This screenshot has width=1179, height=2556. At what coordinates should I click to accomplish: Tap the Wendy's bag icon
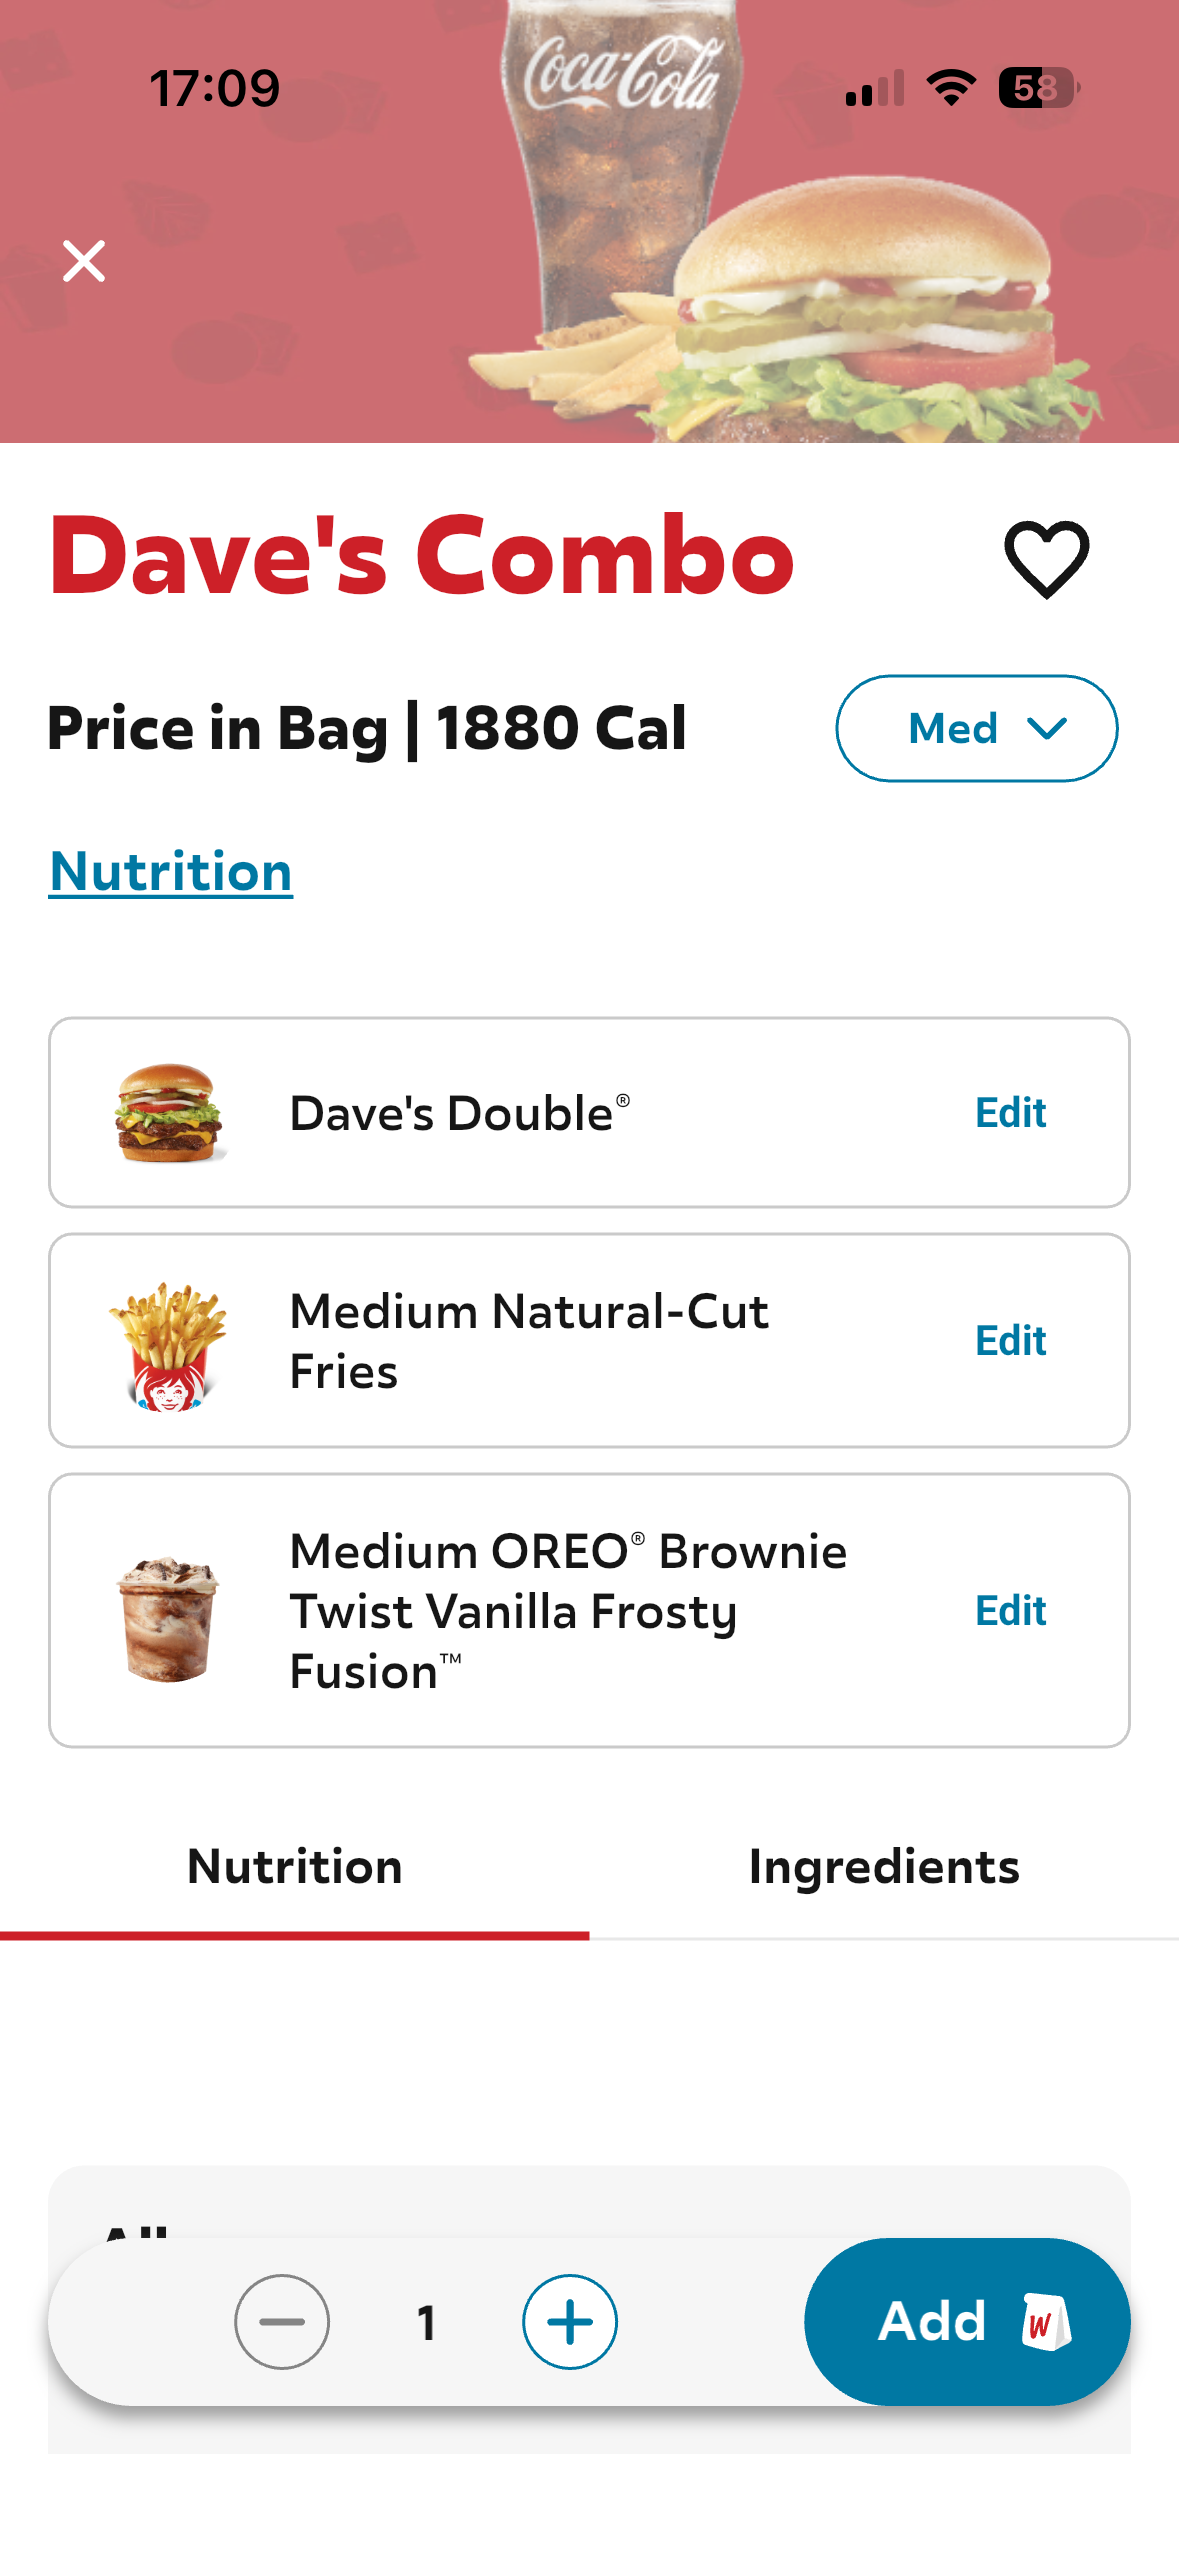pyautogui.click(x=1044, y=2321)
